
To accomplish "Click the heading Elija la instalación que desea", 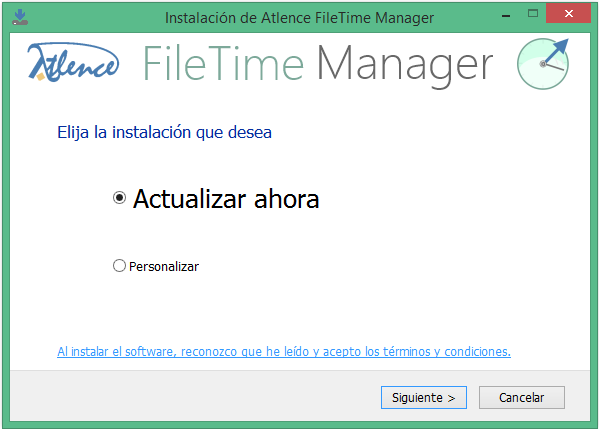I will [x=164, y=133].
